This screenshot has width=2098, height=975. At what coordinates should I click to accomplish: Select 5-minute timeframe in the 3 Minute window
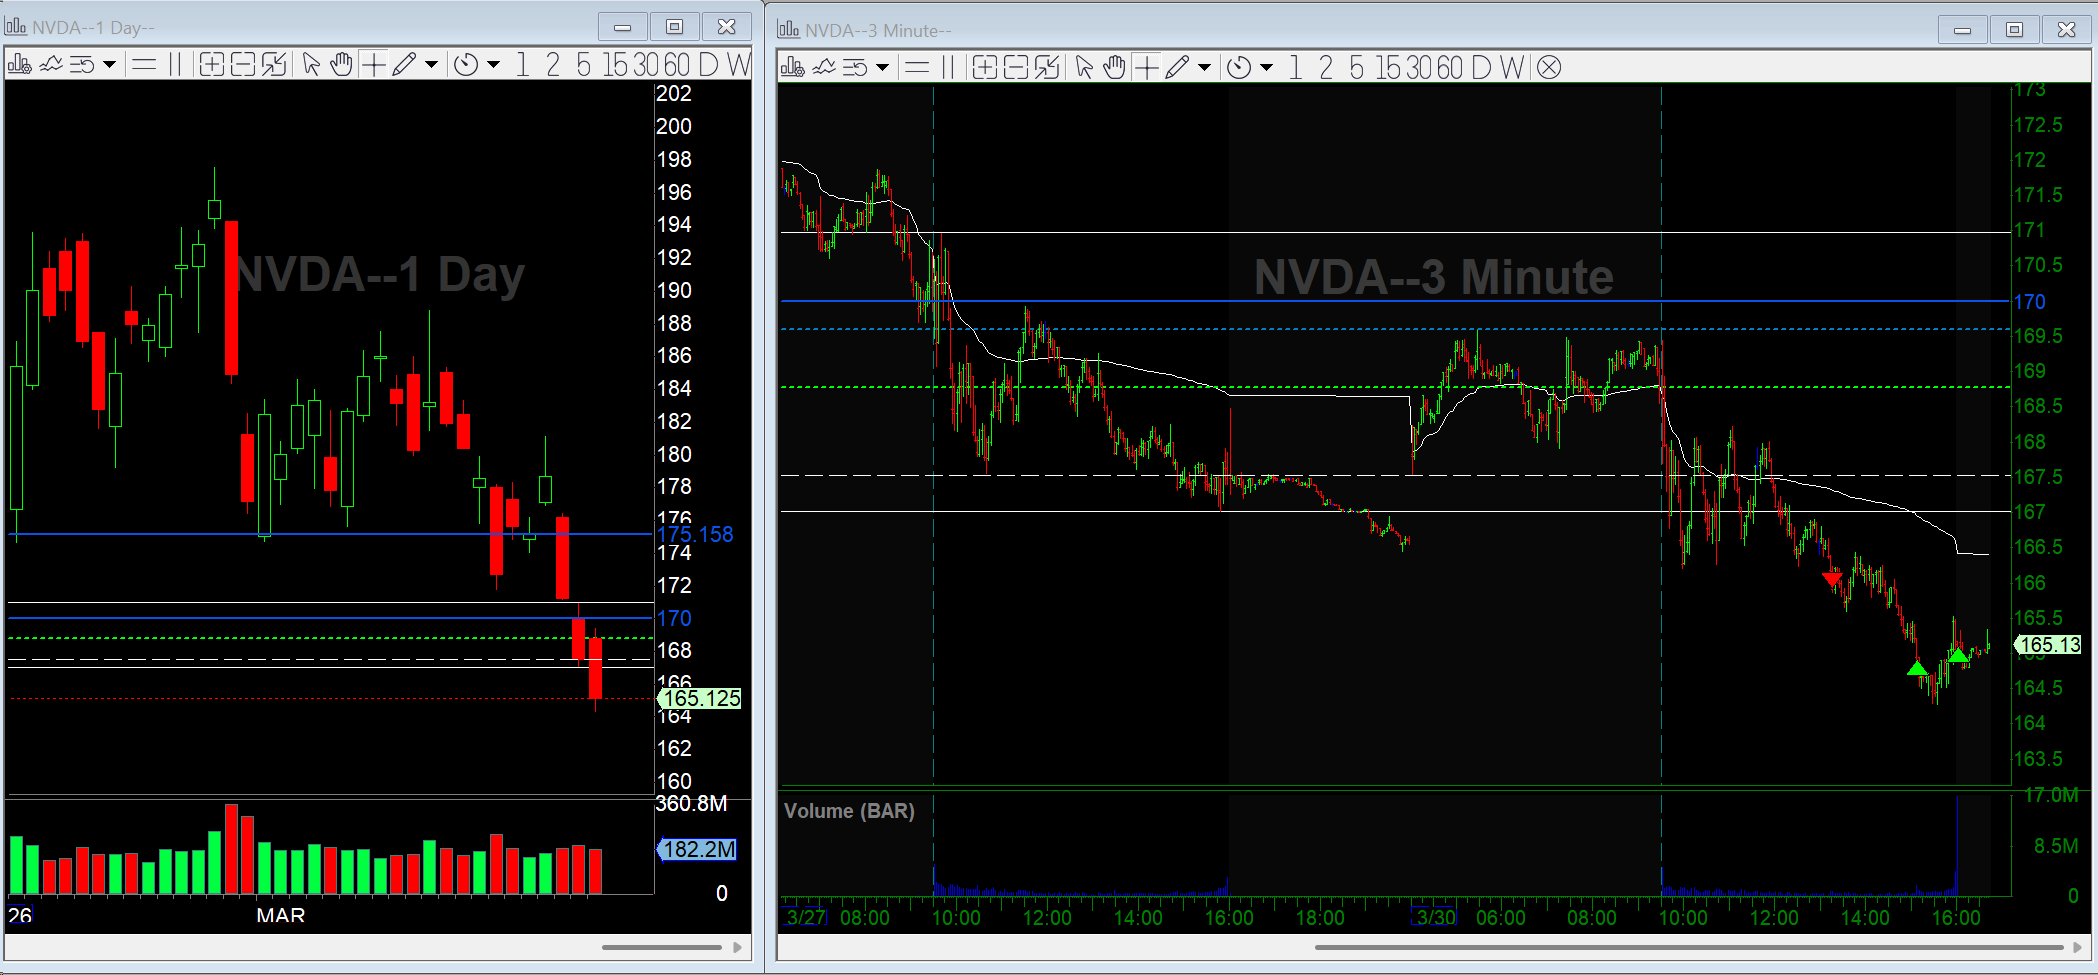[1356, 67]
